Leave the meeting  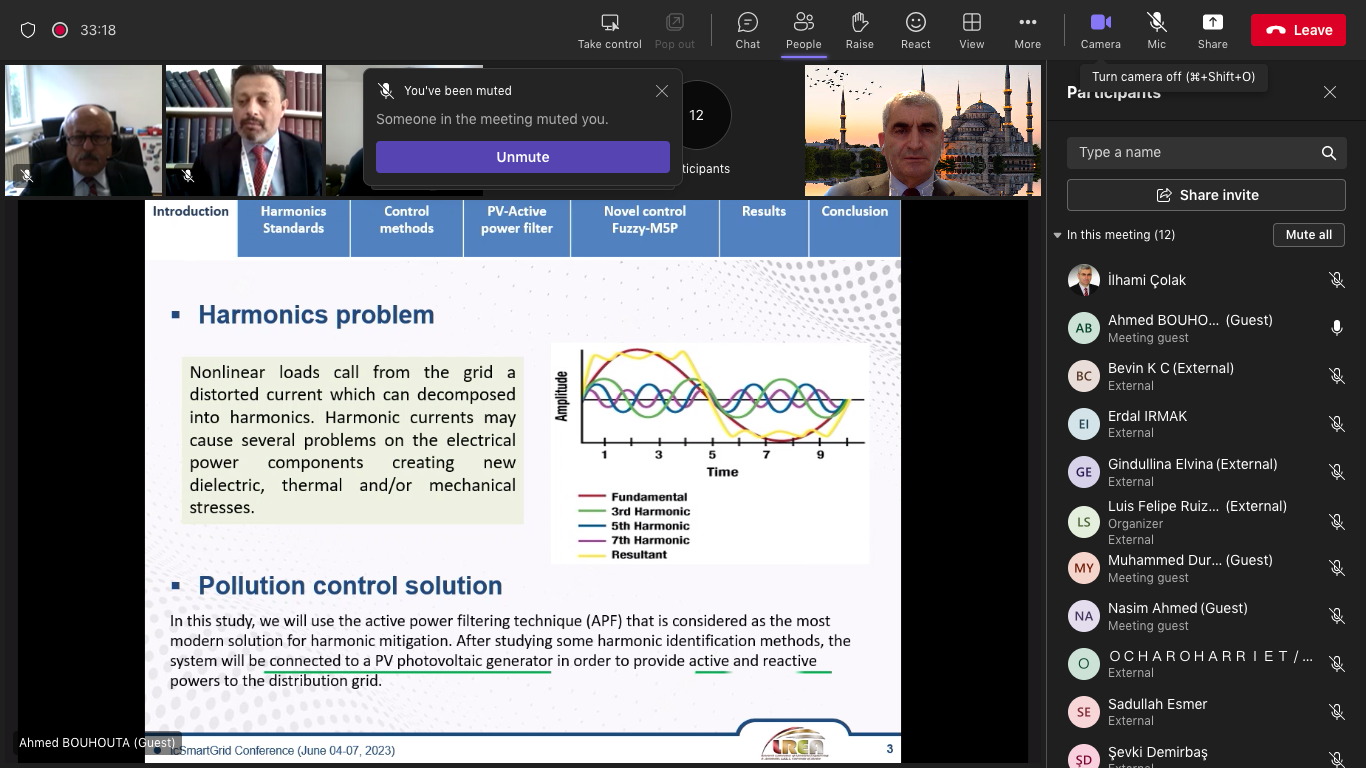click(x=1298, y=30)
